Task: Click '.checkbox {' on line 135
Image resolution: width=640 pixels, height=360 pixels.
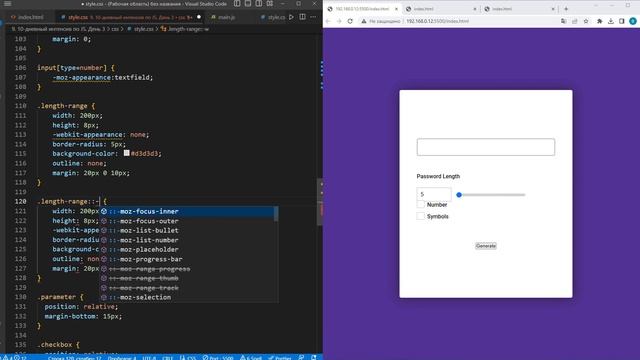Action: 58,344
